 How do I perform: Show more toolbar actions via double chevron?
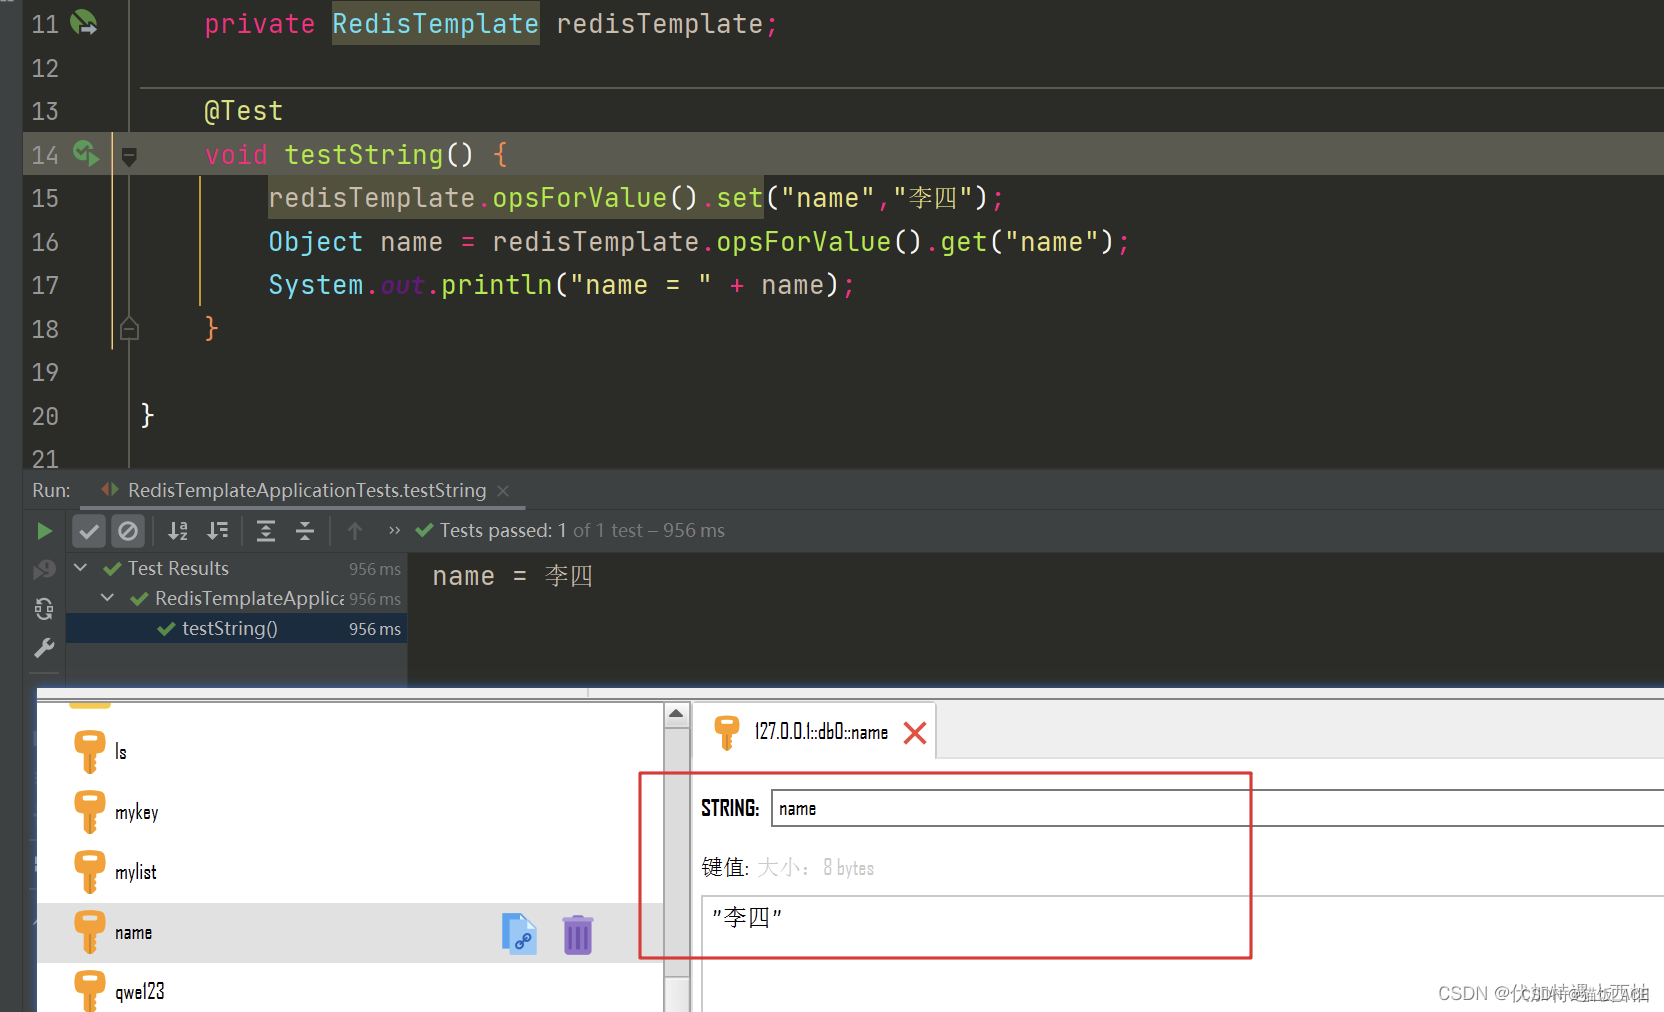click(x=394, y=530)
